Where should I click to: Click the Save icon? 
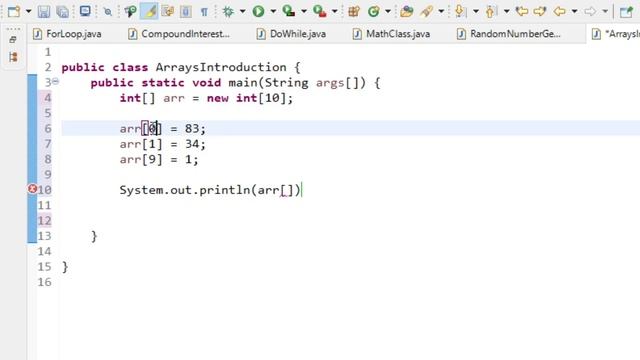click(44, 11)
